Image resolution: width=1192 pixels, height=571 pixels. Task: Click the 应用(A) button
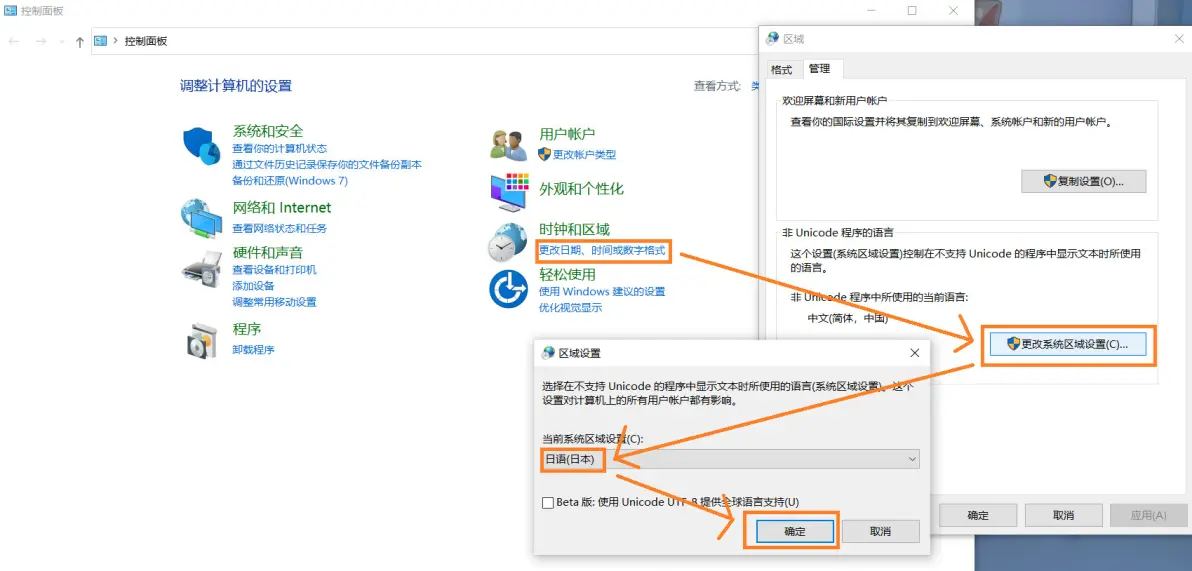pyautogui.click(x=1149, y=515)
